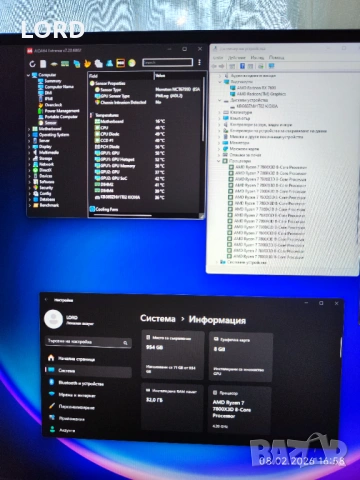Select the Sensor item in AIDA64 tree

point(51,123)
